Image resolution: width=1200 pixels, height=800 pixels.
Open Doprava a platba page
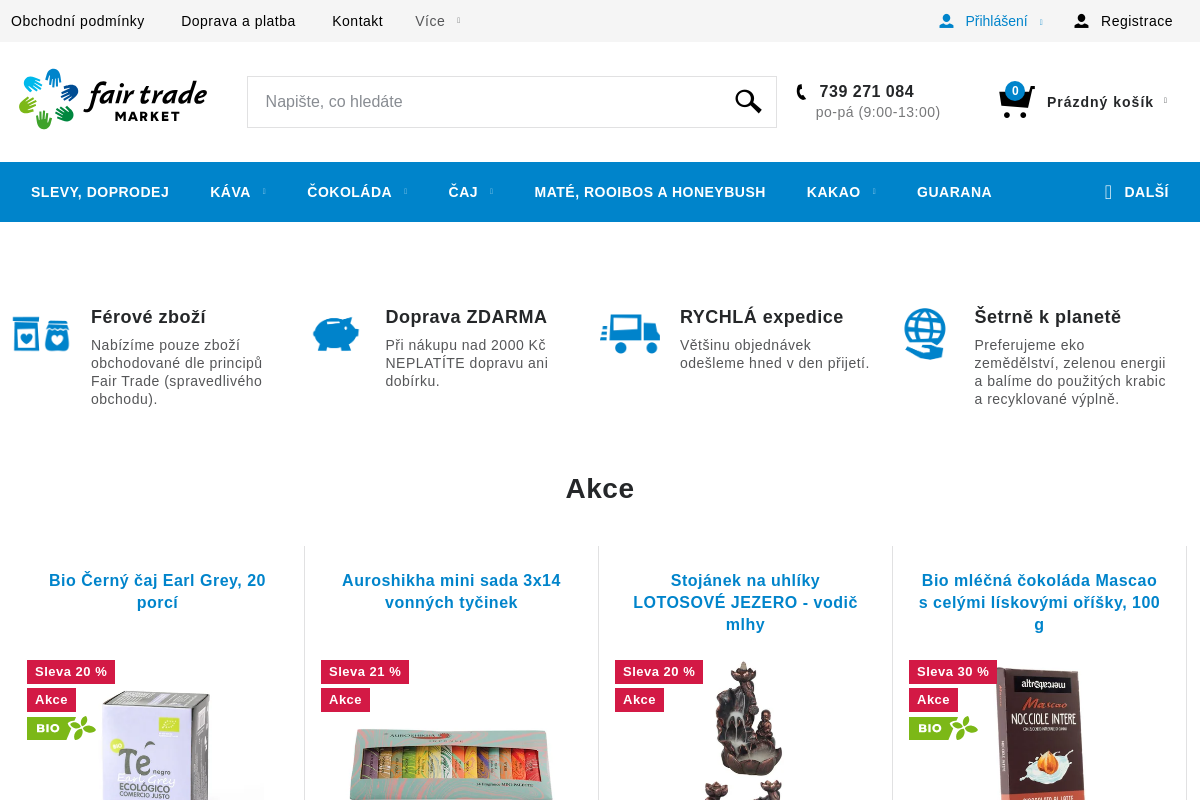click(238, 21)
